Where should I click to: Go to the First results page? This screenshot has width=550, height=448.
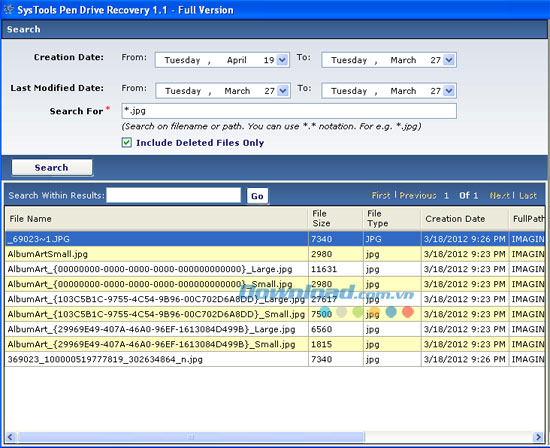pyautogui.click(x=381, y=195)
